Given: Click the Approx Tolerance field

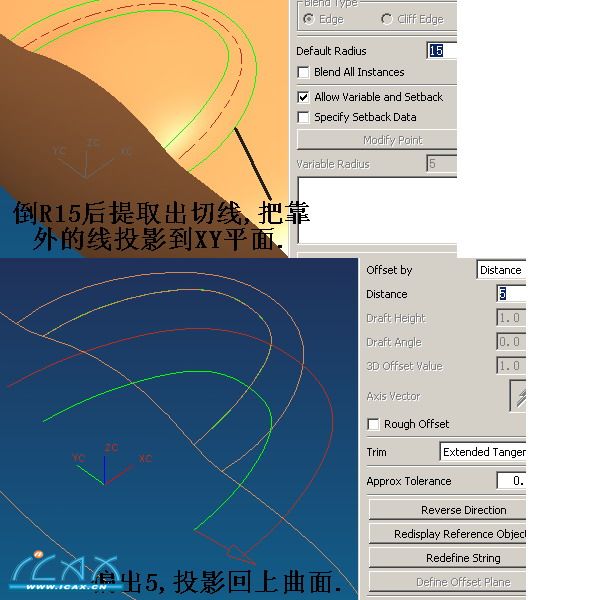Looking at the screenshot, I should point(511,481).
